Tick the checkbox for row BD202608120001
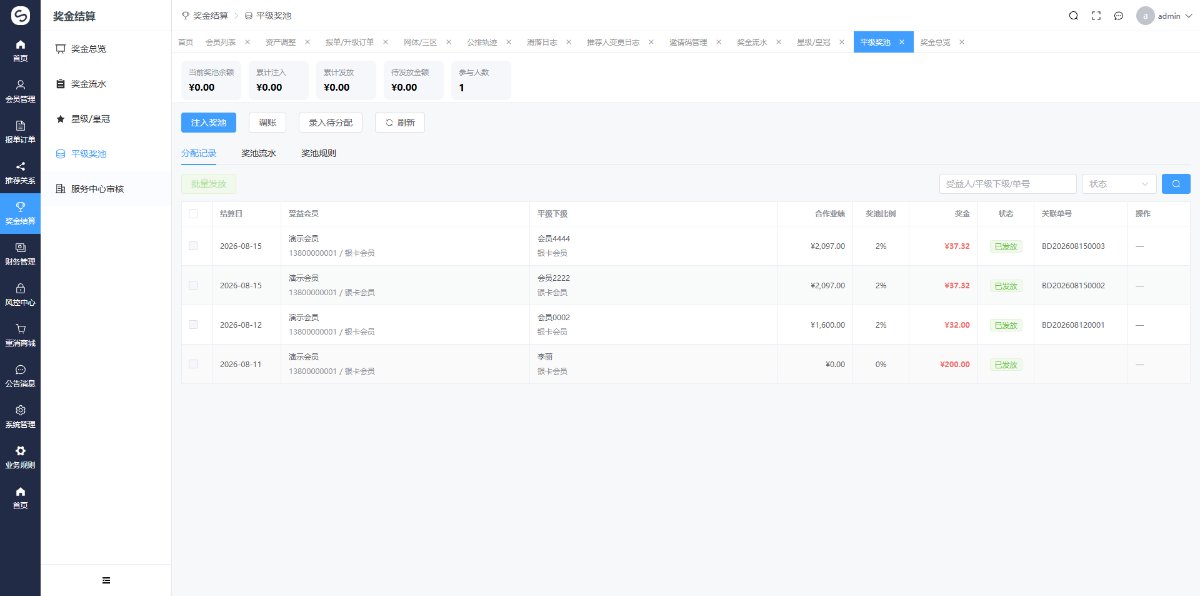This screenshot has height=596, width=1200. [x=193, y=324]
